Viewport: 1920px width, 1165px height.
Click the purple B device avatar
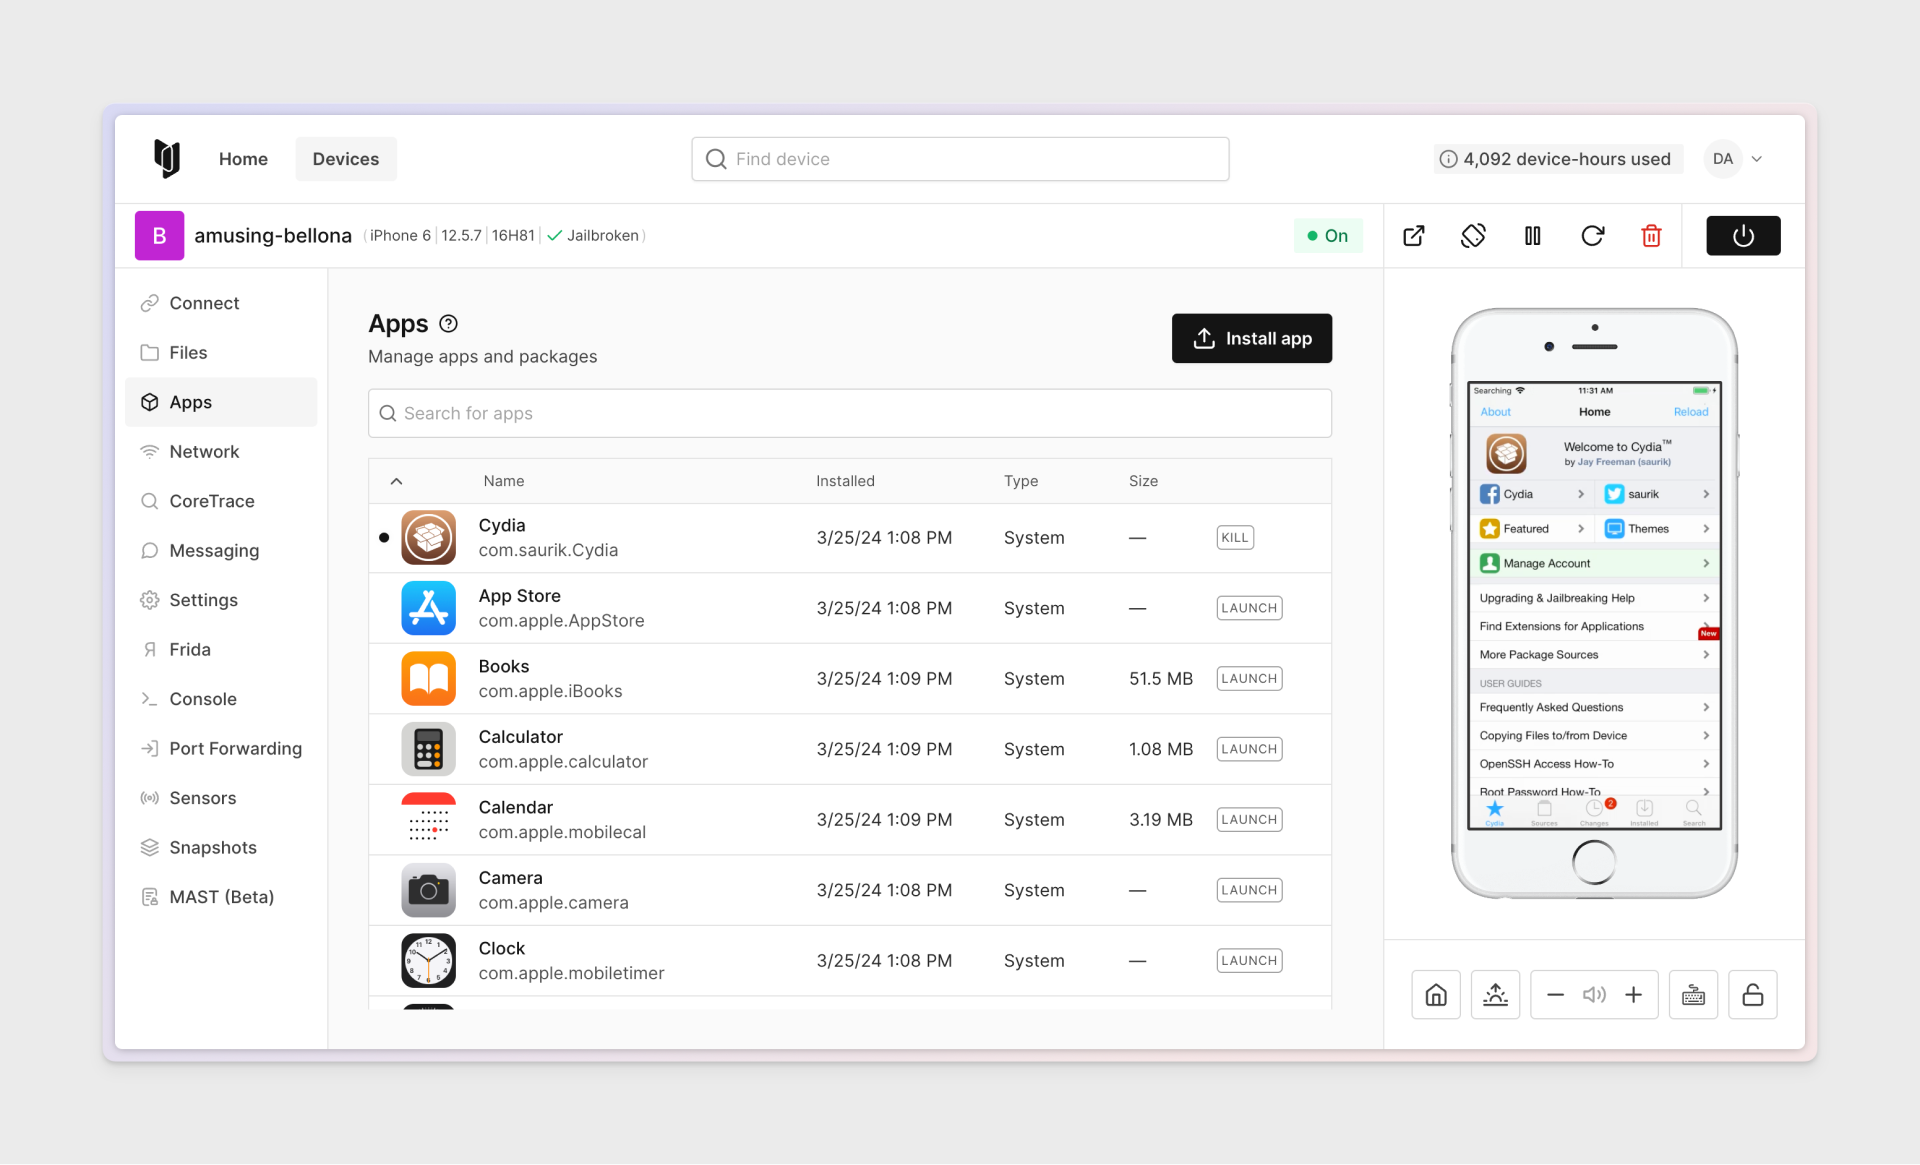pyautogui.click(x=159, y=236)
